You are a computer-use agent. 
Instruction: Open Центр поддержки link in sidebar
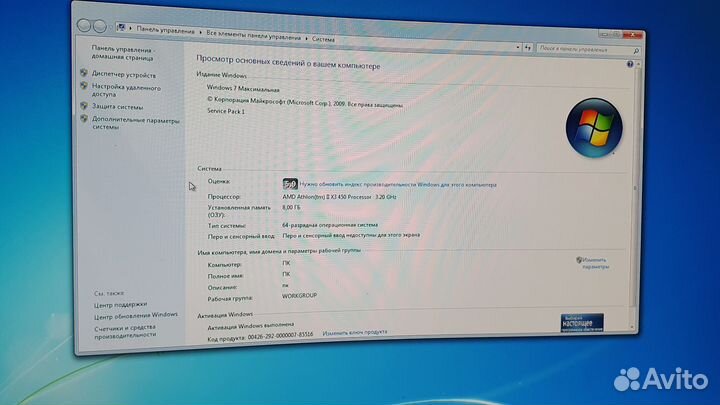pyautogui.click(x=120, y=304)
